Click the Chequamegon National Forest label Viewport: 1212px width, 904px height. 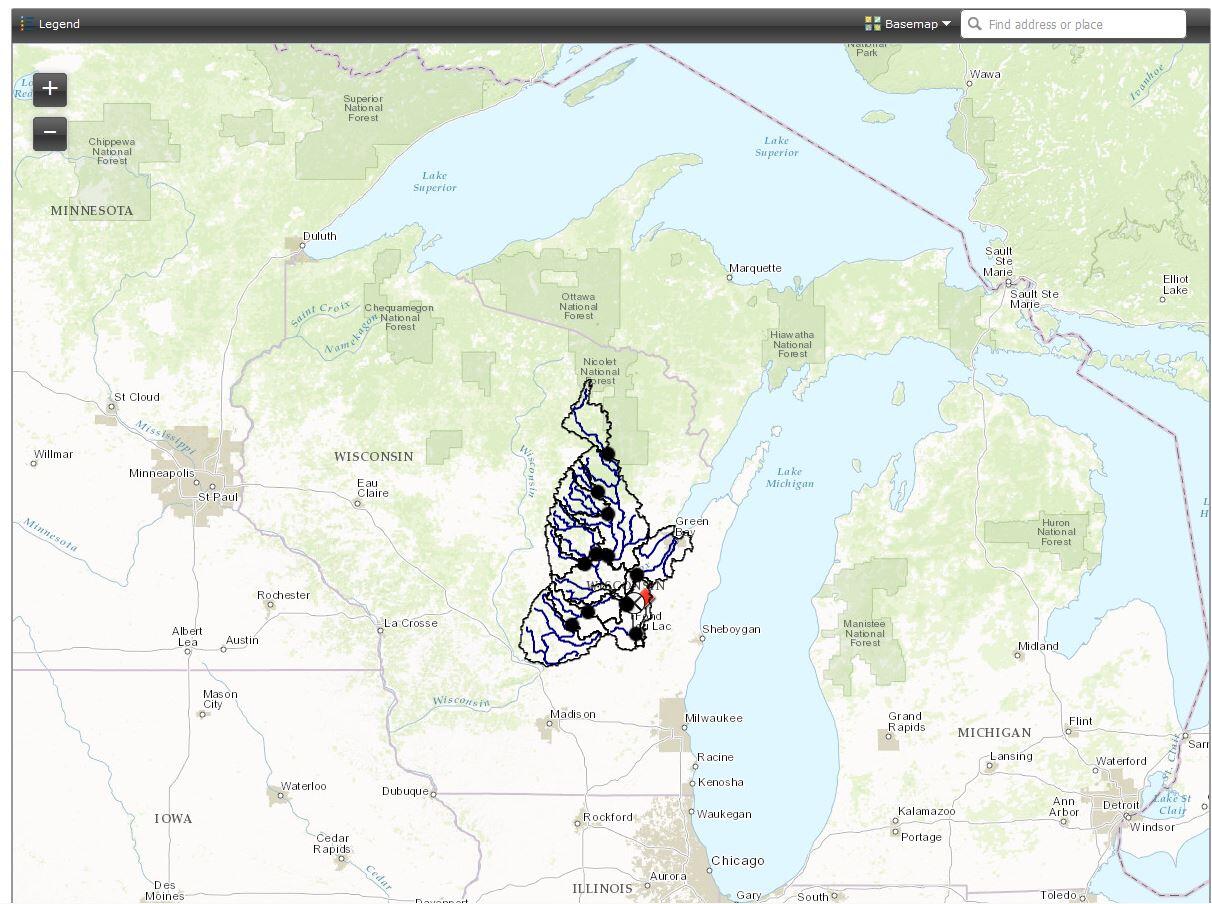pyautogui.click(x=400, y=317)
